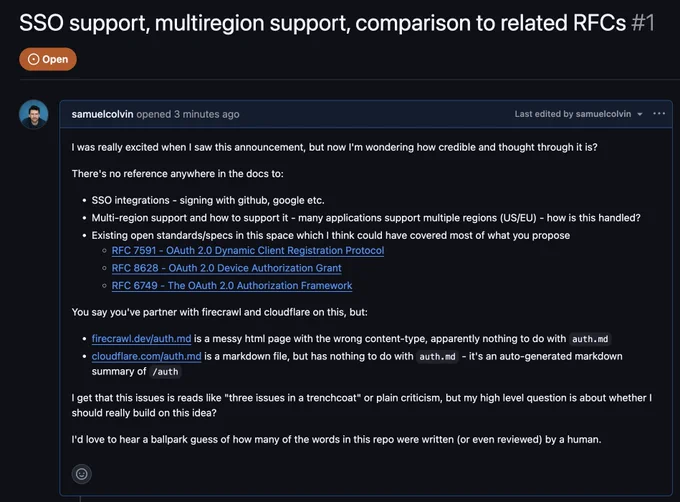Open the three-dot comment options menu

(659, 114)
